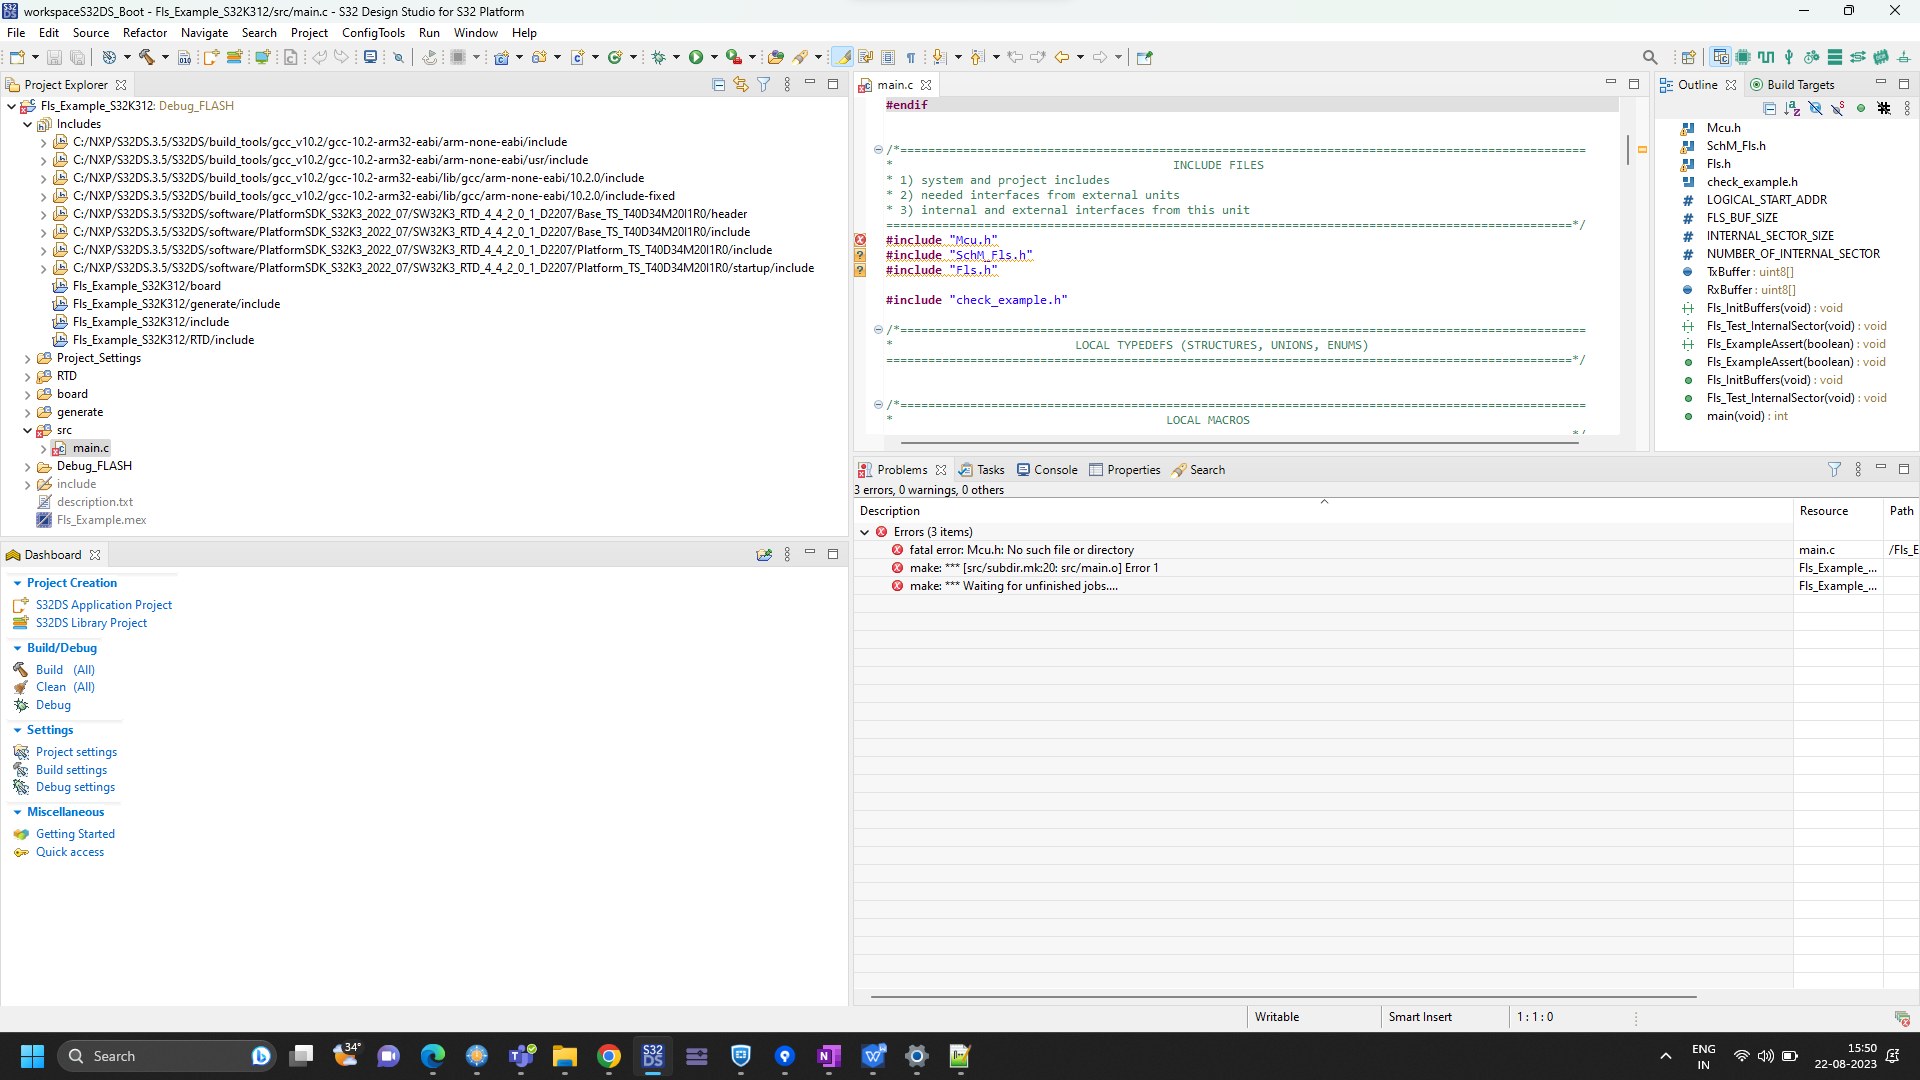The height and width of the screenshot is (1080, 1920).
Task: Open the Pins perspective chip icon
Action: tap(1743, 57)
